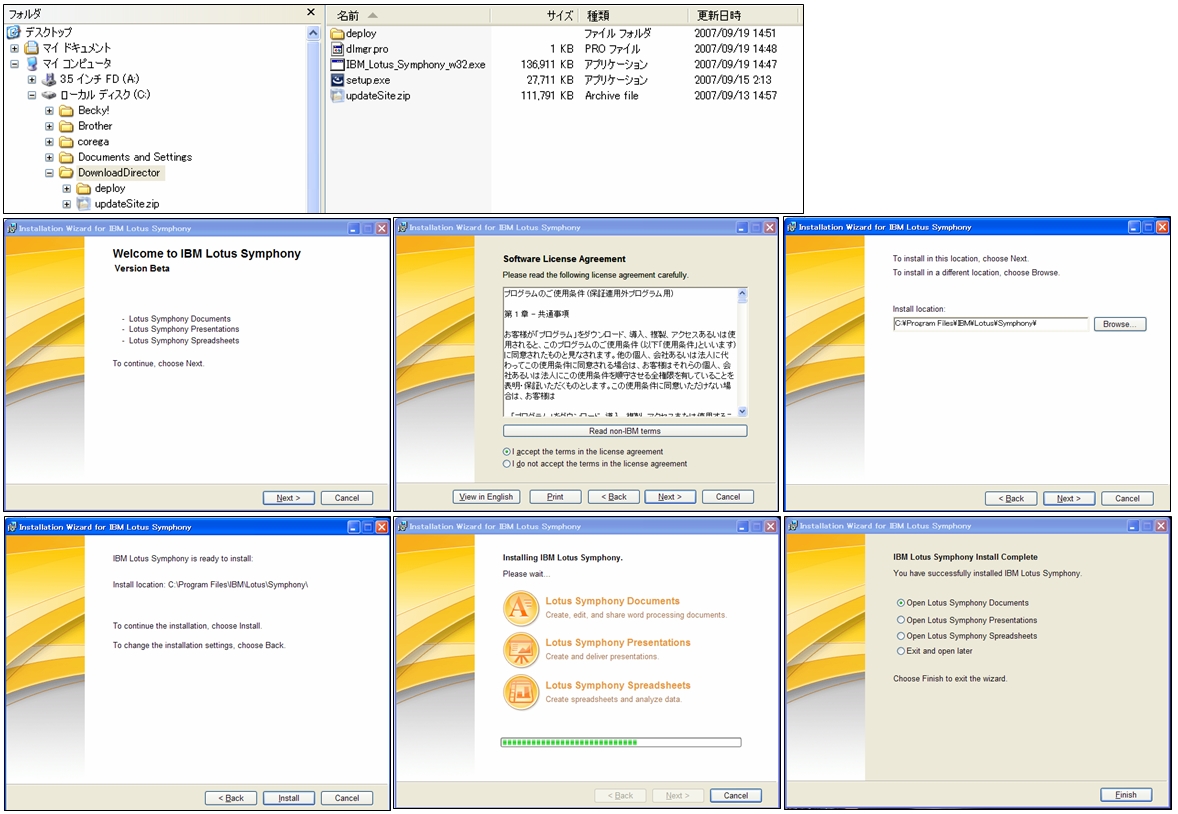Image resolution: width=1178 pixels, height=814 pixels.
Task: Choose "Open Lotus Symphony Spreadsheets" radio option
Action: tap(900, 636)
